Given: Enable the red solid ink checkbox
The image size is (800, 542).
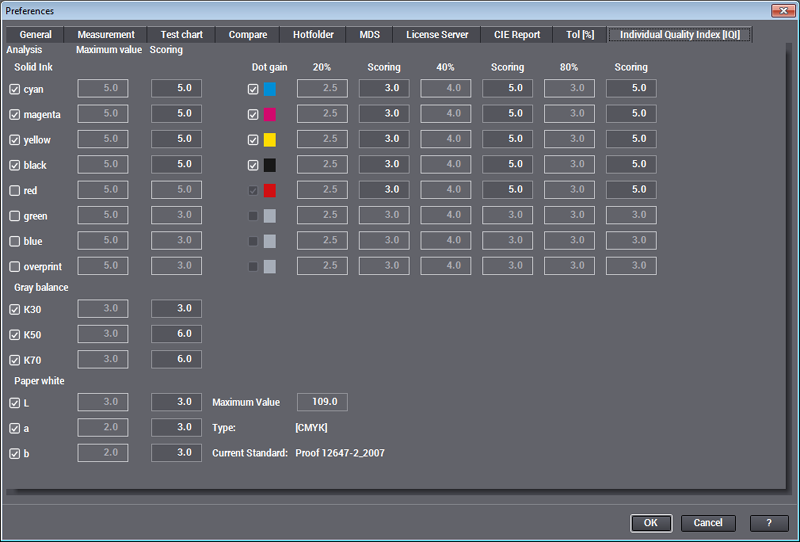Looking at the screenshot, I should point(14,190).
